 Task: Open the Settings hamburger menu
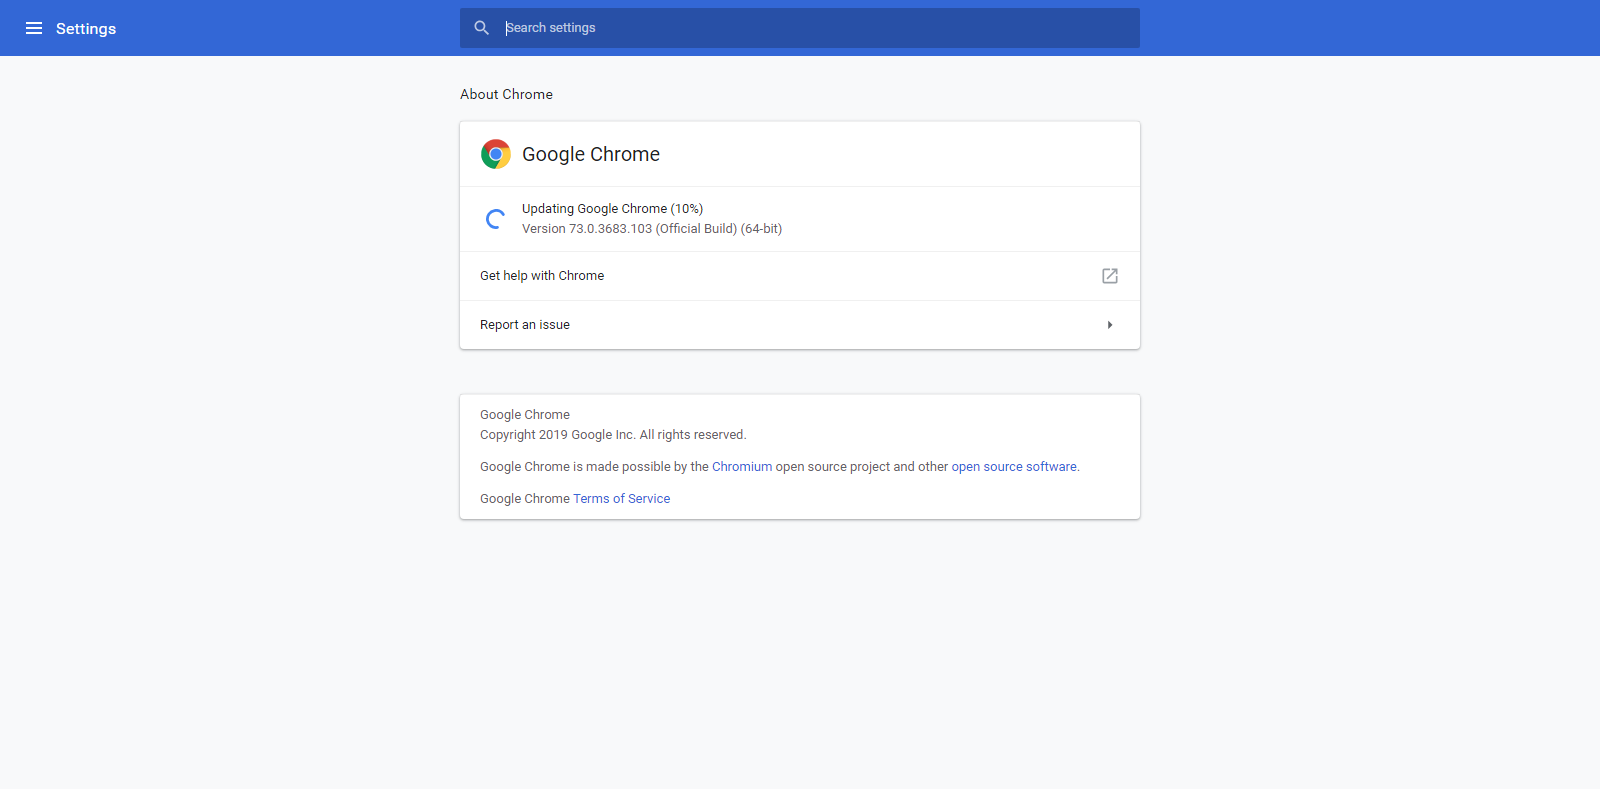point(34,28)
